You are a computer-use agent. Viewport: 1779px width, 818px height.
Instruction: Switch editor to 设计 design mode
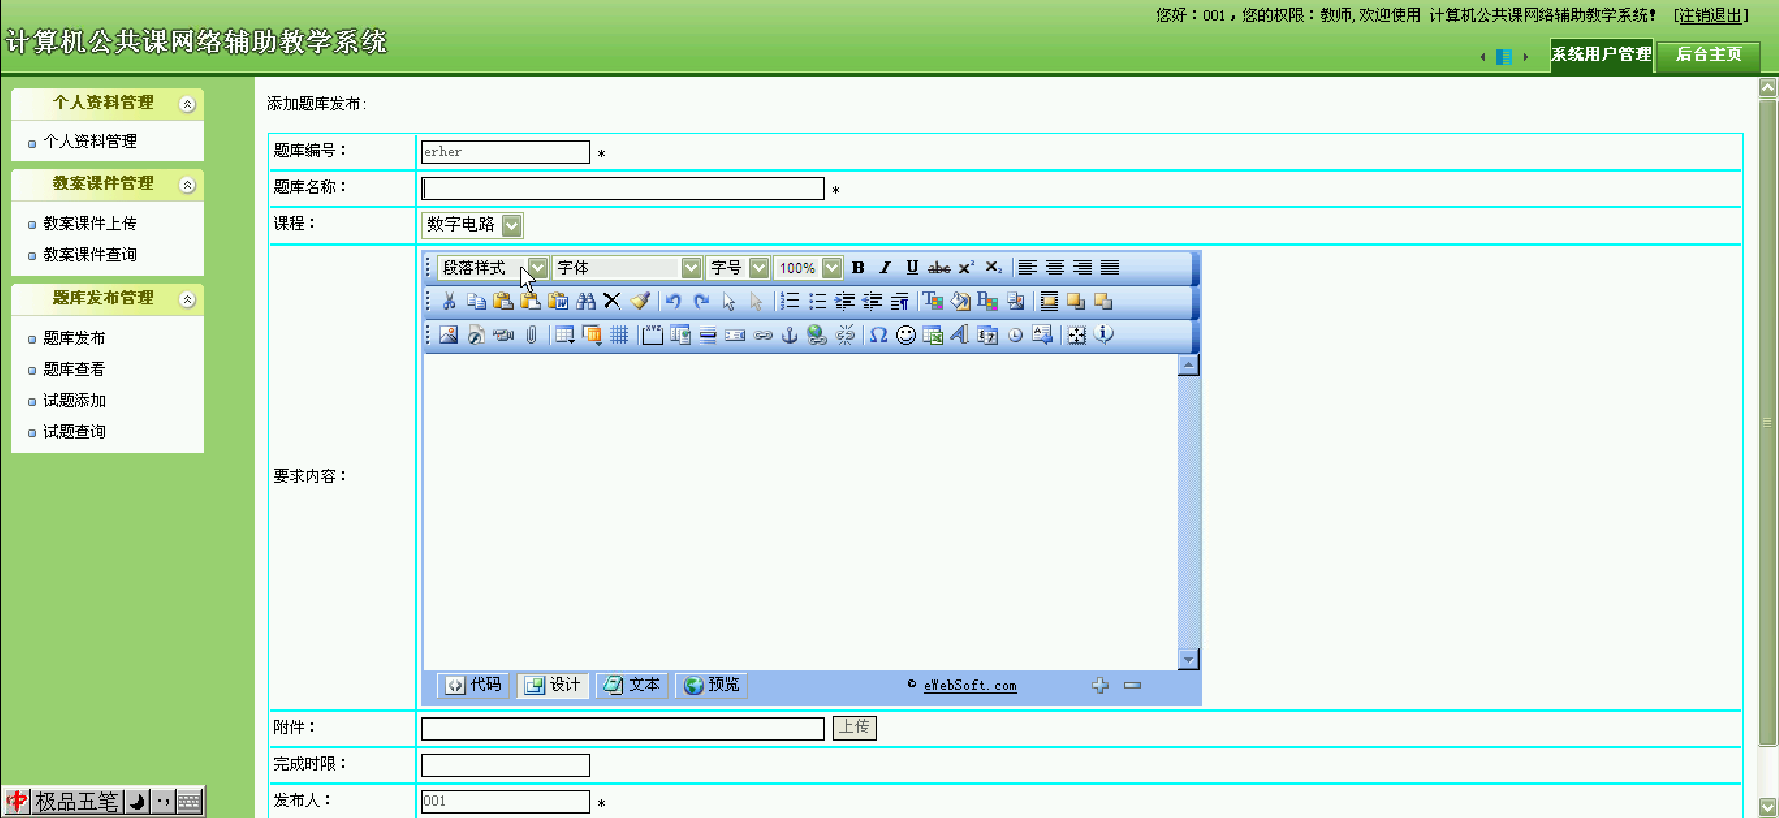tap(553, 685)
